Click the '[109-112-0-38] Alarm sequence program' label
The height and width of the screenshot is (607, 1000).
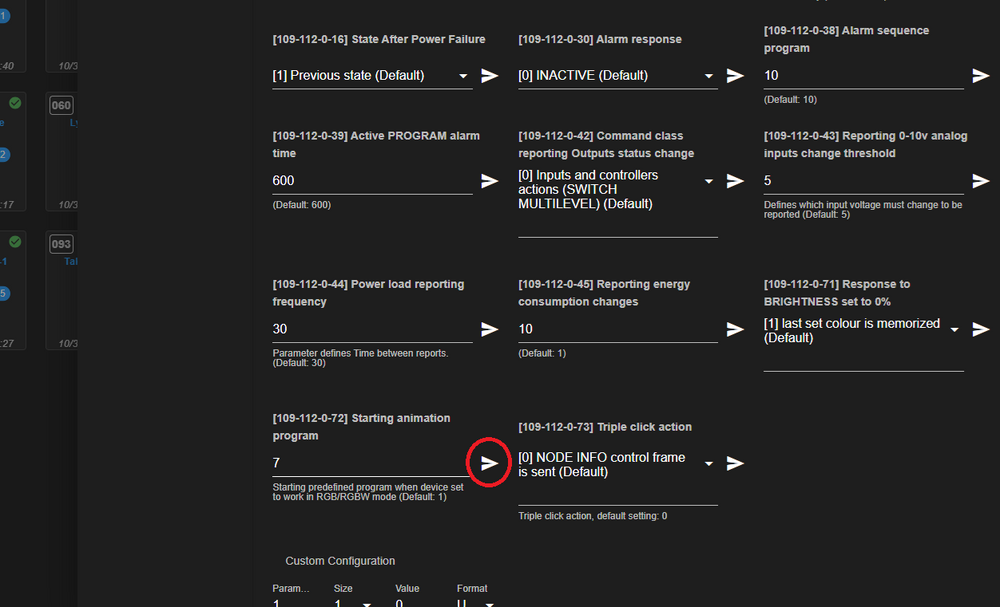coord(846,40)
